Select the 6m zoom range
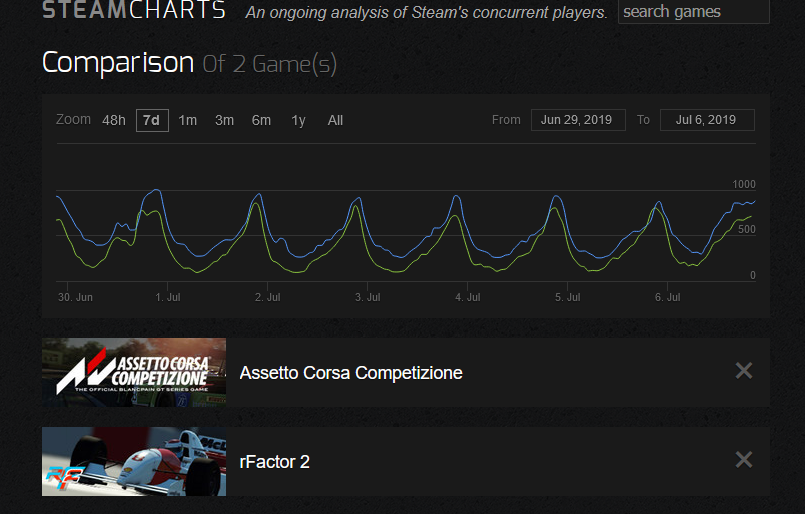 pyautogui.click(x=261, y=120)
